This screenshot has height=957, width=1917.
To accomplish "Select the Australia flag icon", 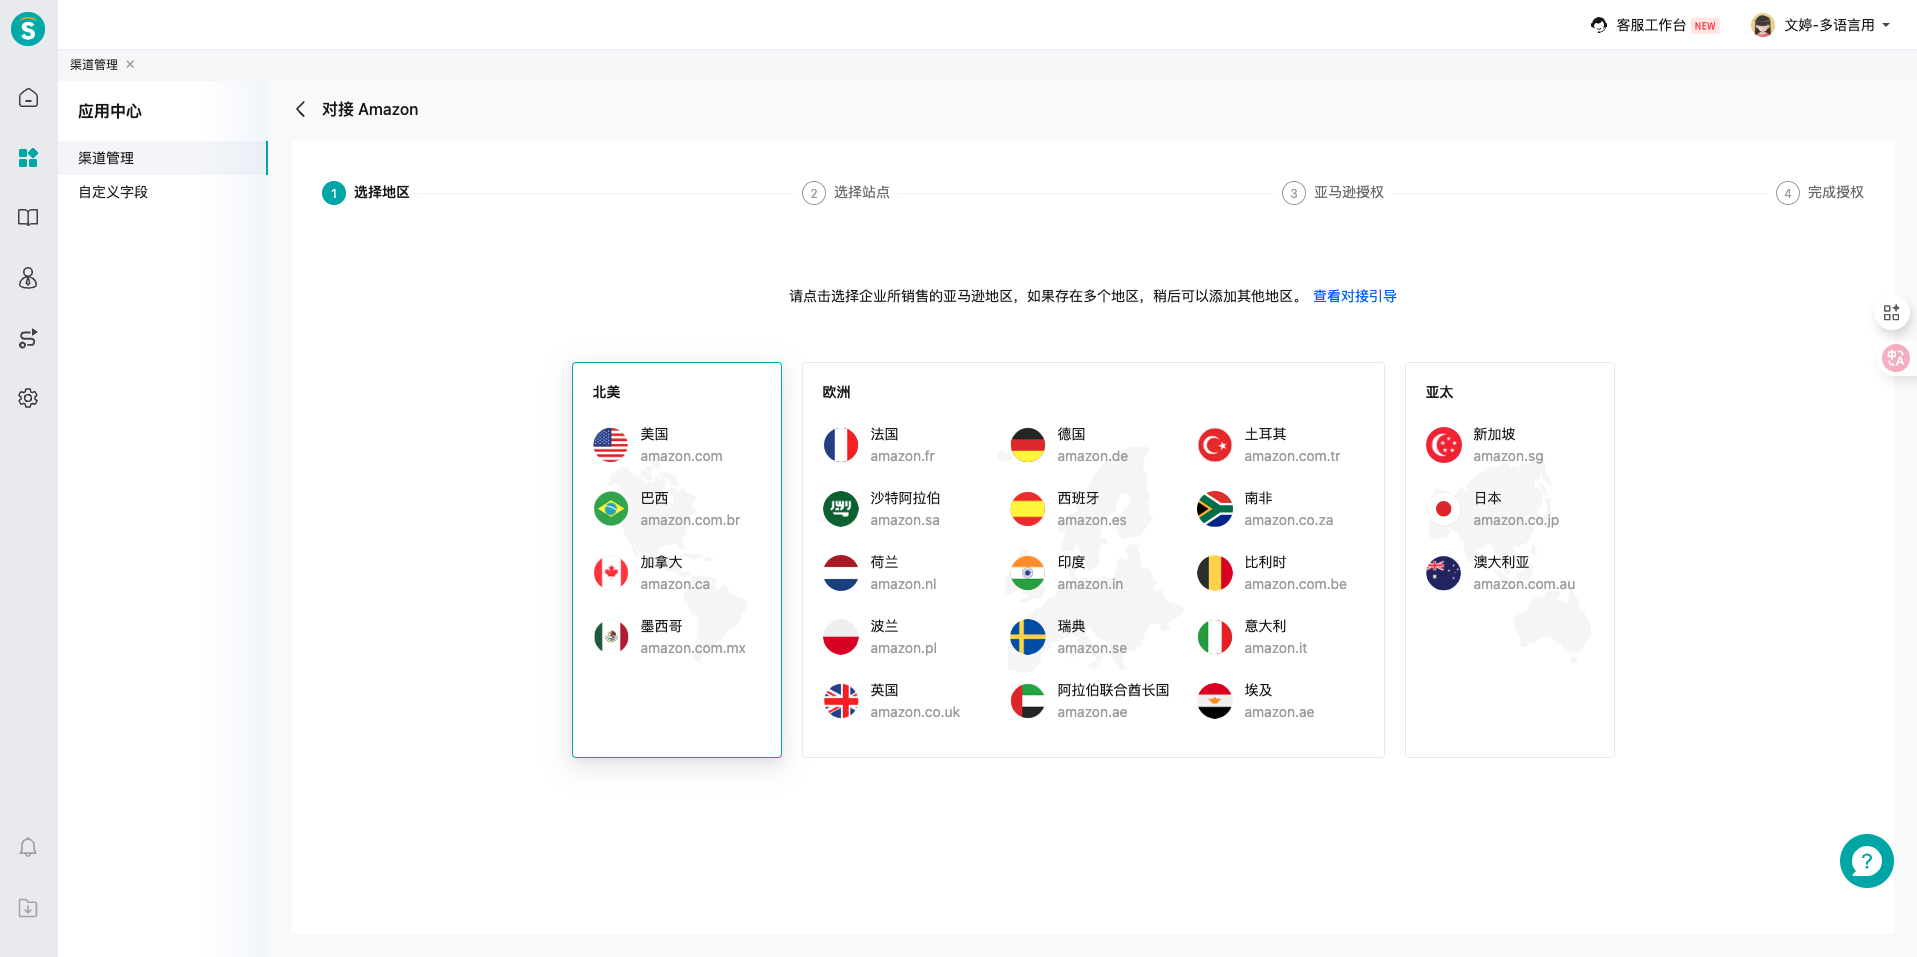I will (1443, 573).
